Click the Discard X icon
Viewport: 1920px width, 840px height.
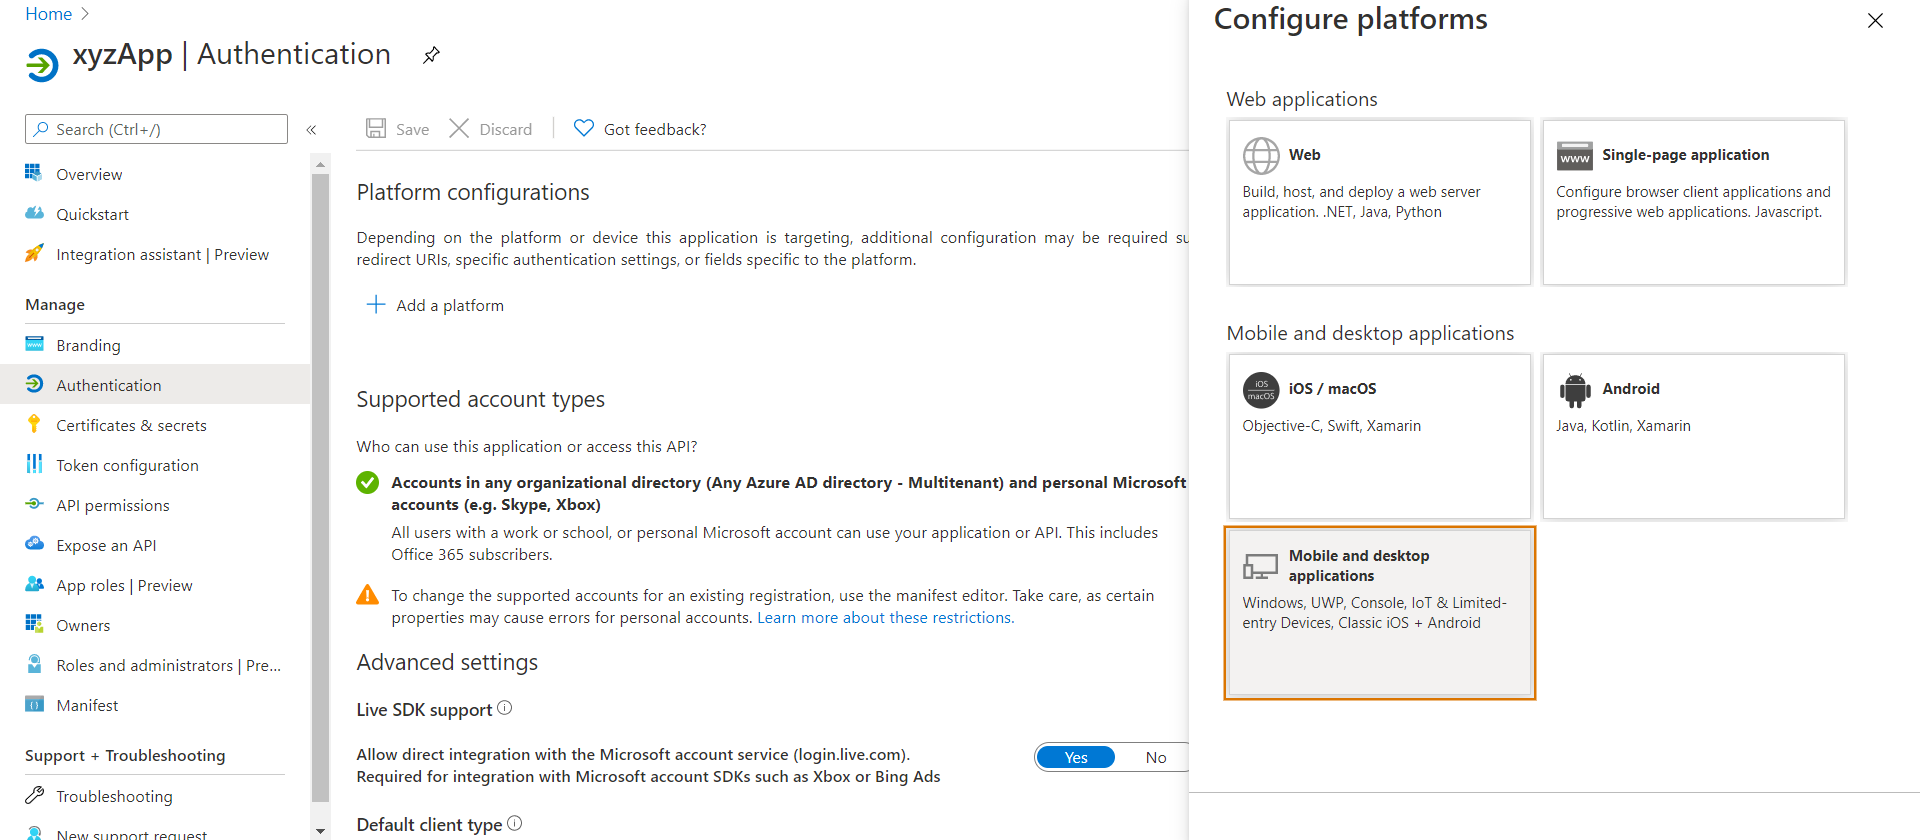[x=459, y=128]
